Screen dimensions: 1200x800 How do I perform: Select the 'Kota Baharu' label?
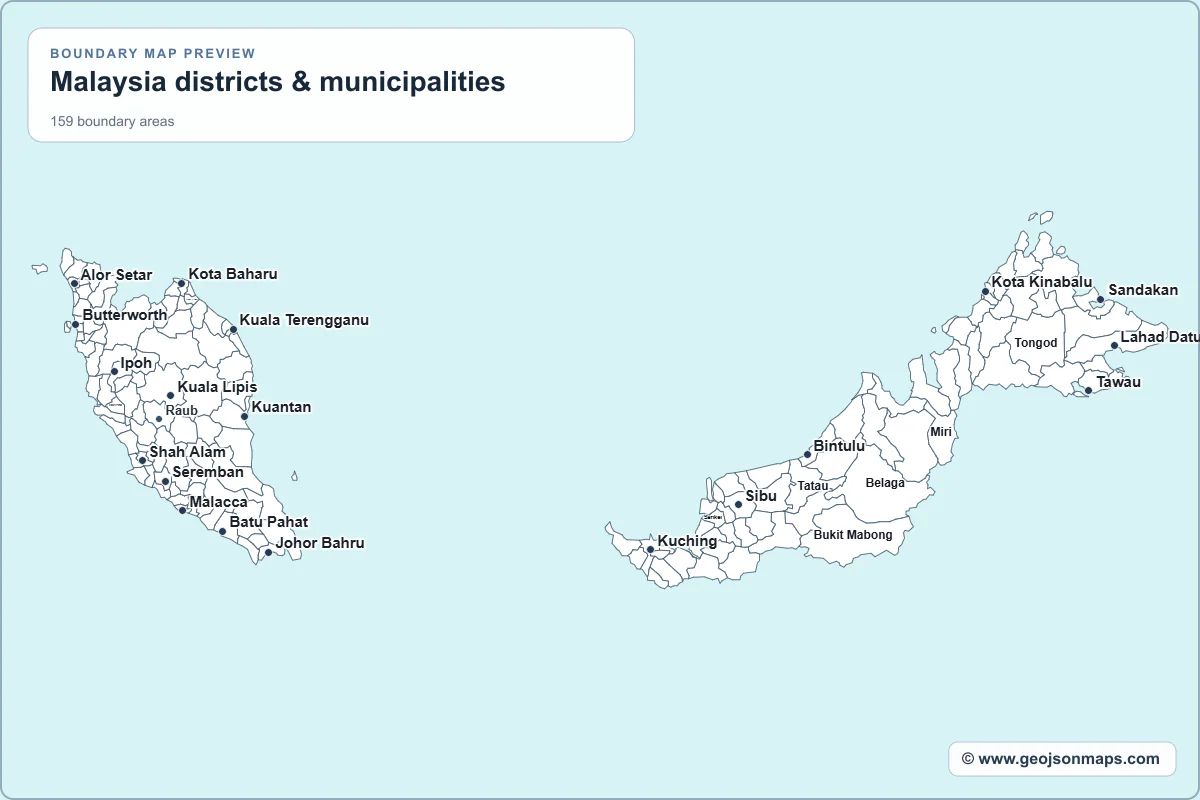pyautogui.click(x=233, y=273)
